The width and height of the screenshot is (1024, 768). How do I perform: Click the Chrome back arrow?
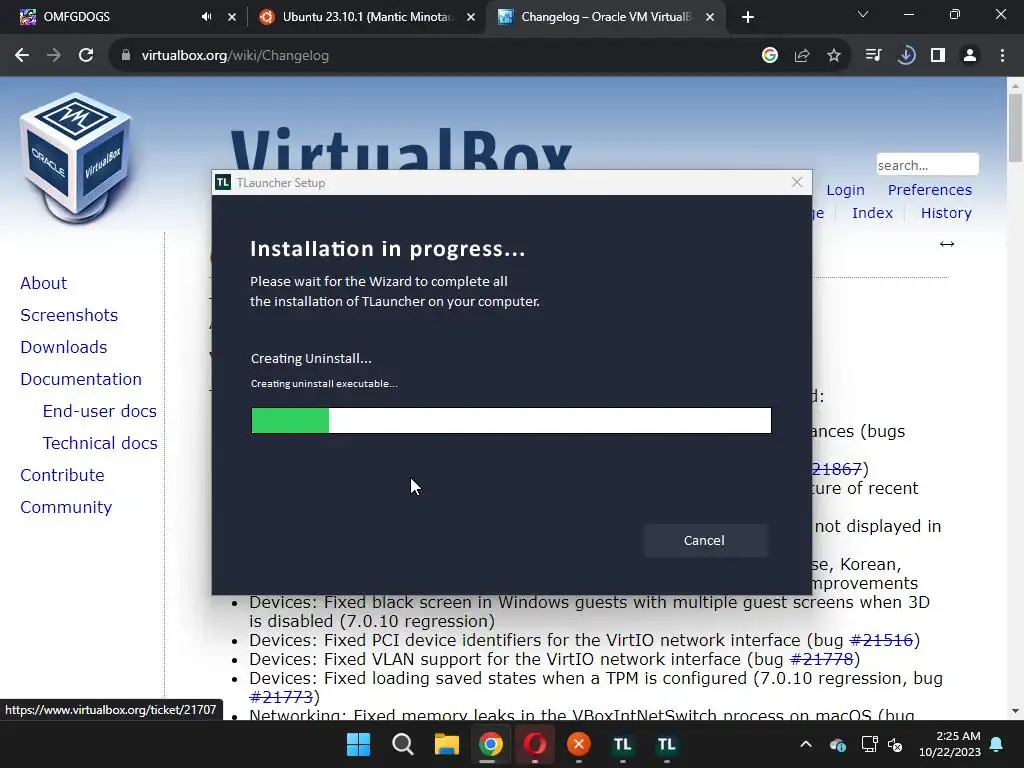click(22, 56)
